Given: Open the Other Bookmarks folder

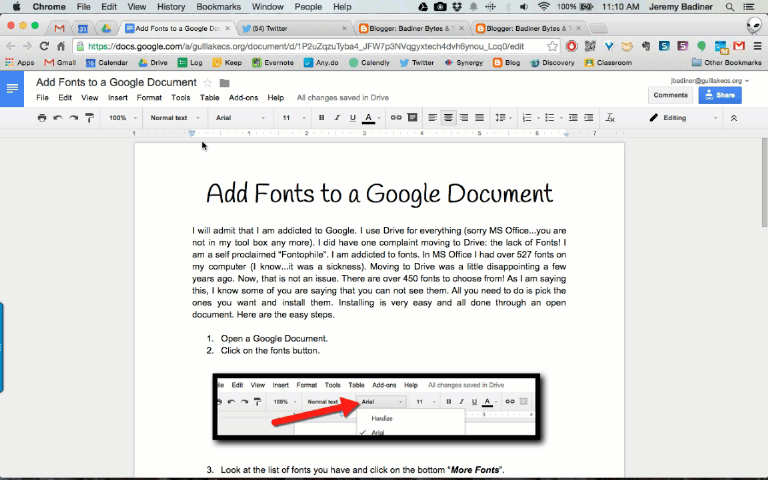Looking at the screenshot, I should [x=727, y=63].
